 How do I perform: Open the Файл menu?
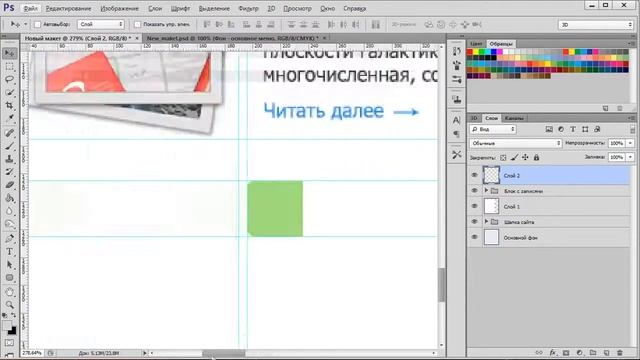(31, 9)
